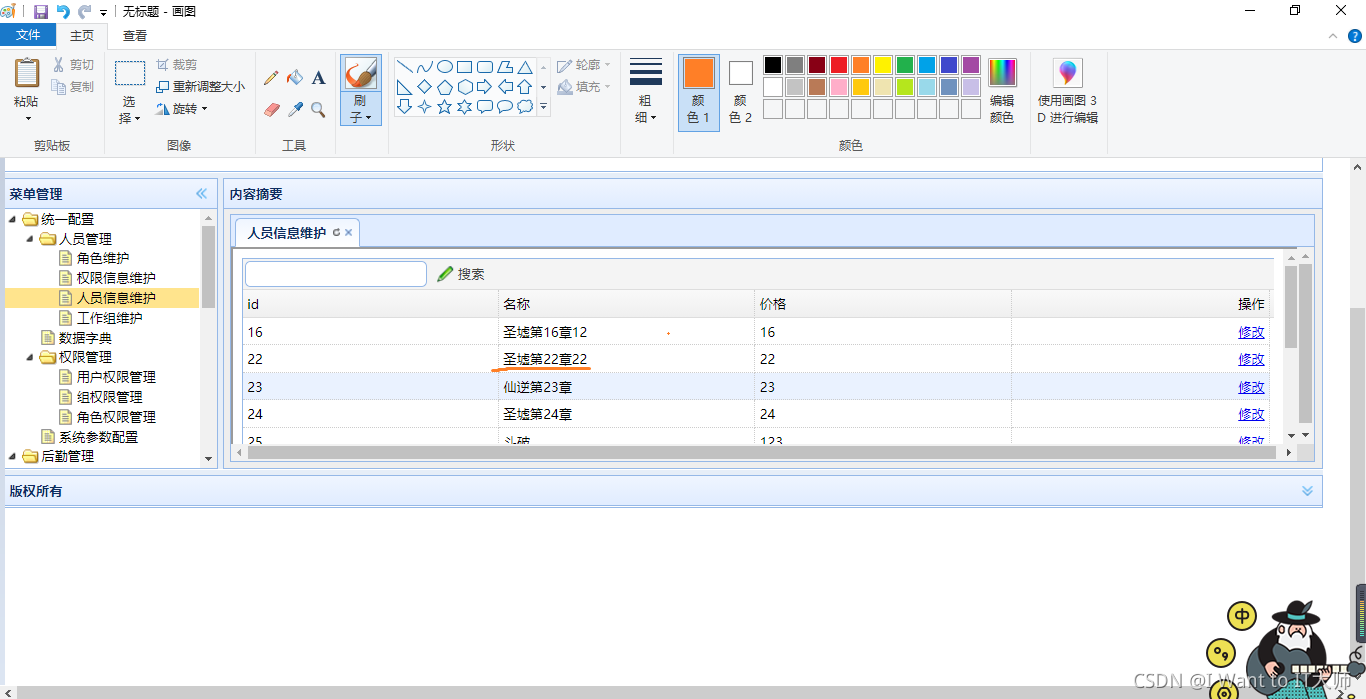Click 修改 link in row id 23

click(x=1251, y=387)
